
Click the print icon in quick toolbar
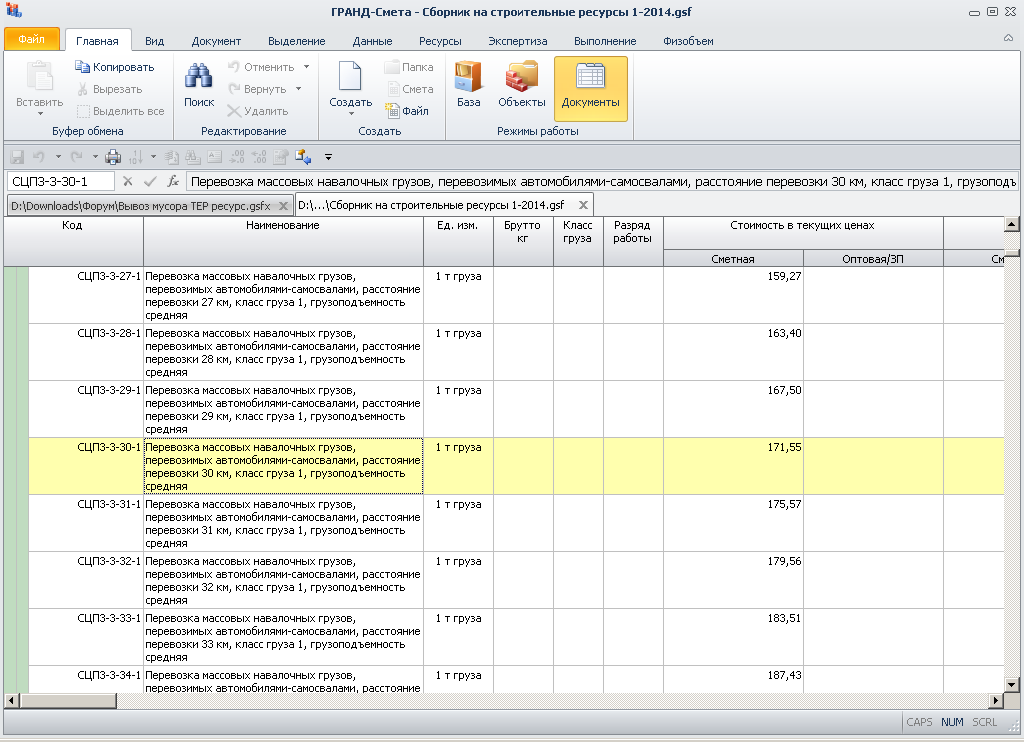(x=113, y=157)
